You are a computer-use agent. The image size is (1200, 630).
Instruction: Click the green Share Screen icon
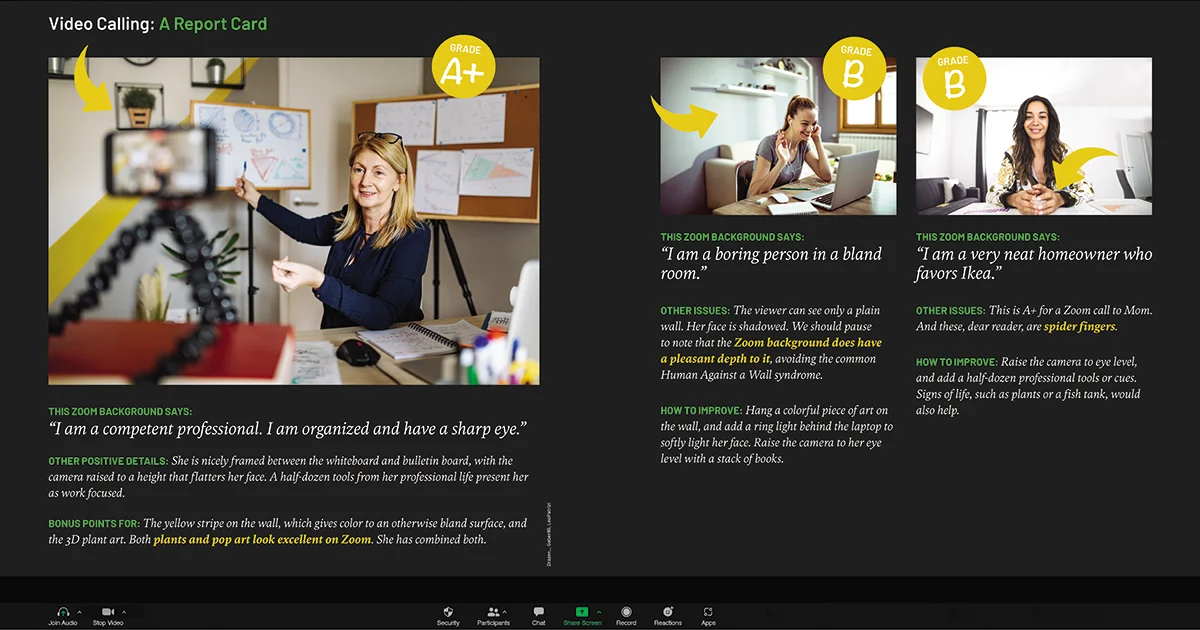[x=581, y=611]
